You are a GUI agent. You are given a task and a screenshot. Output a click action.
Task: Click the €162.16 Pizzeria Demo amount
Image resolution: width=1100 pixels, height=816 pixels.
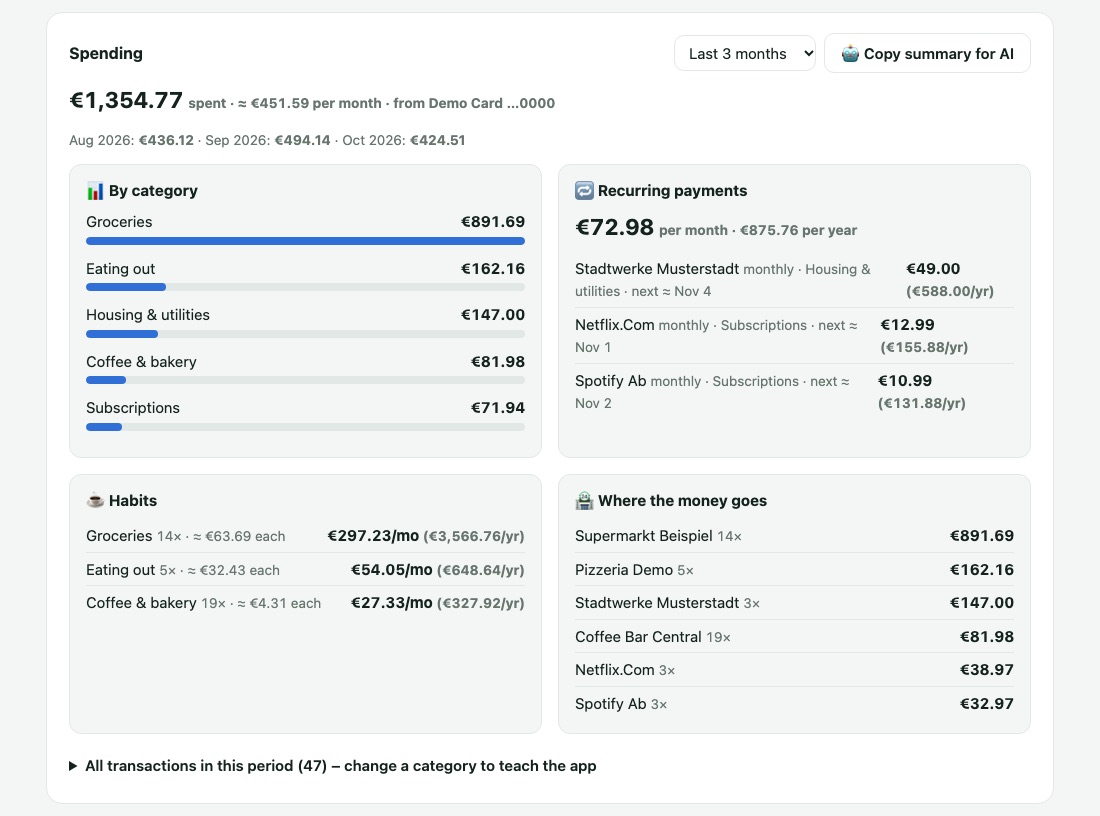pos(981,570)
